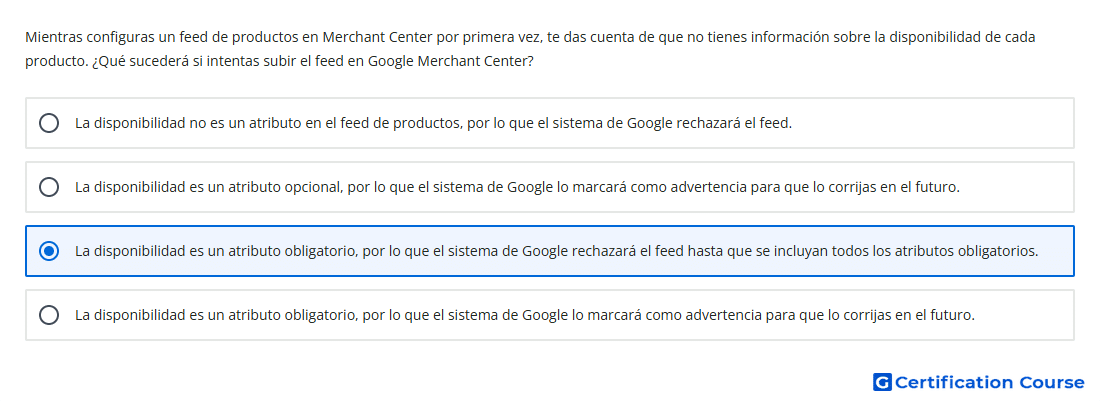Viewport: 1100px width, 401px height.
Task: Click 'corrijas en el futuro' in the fourth option
Action: pos(910,315)
